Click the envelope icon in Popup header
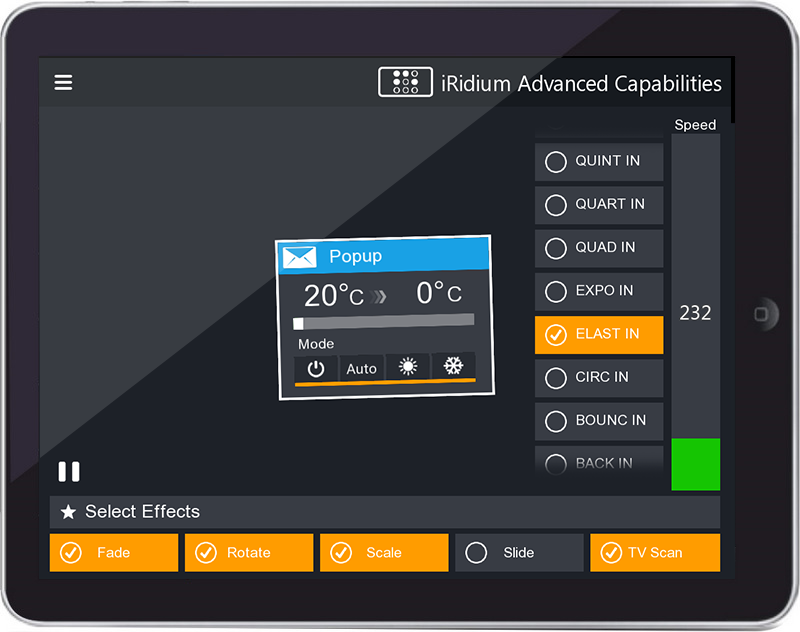This screenshot has height=632, width=800. [299, 257]
